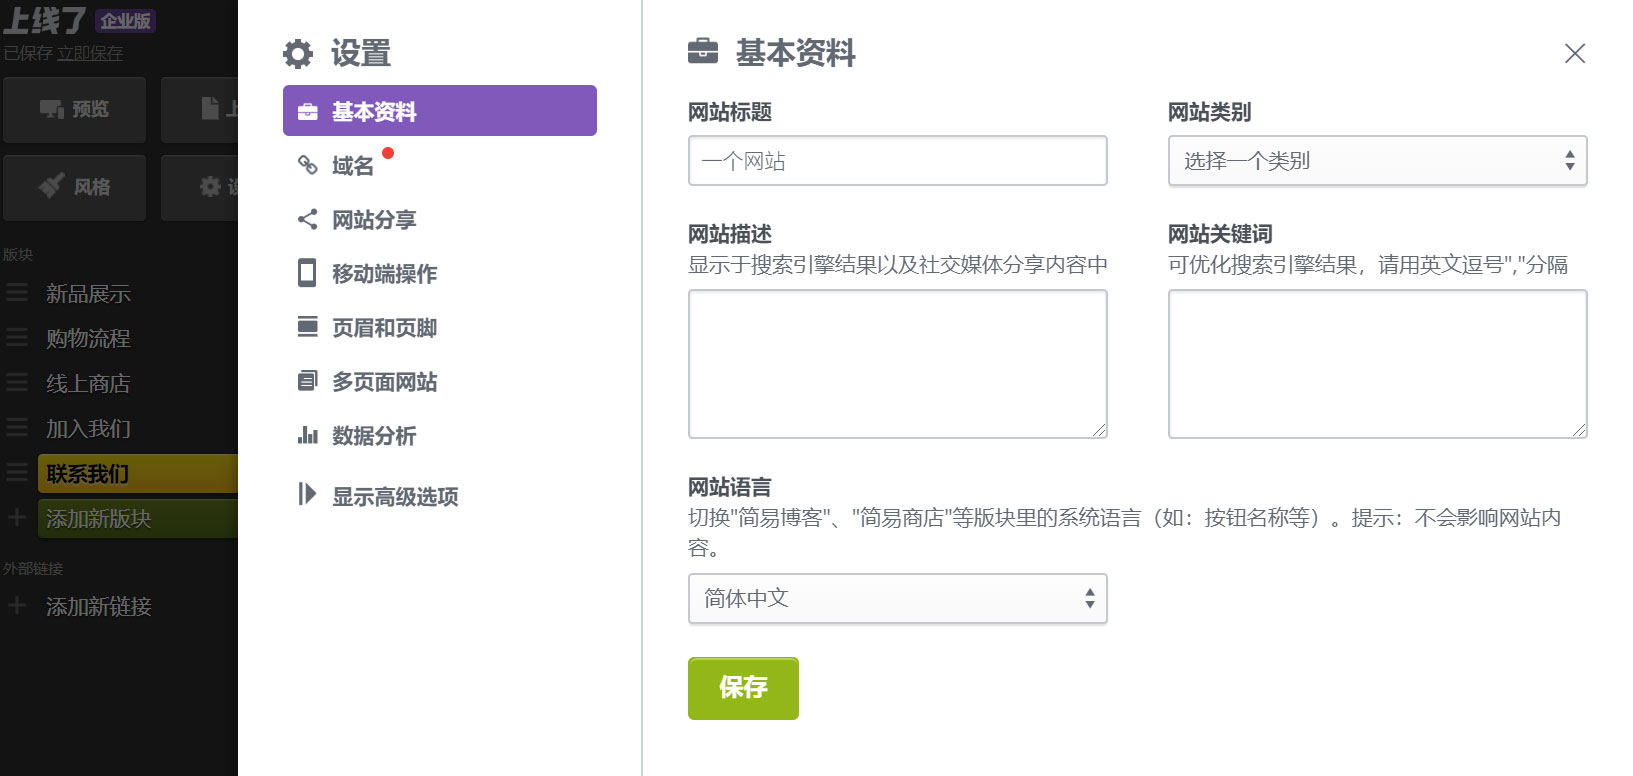
Task: Click the plus icon beside 添加新版块
Action: [x=17, y=518]
